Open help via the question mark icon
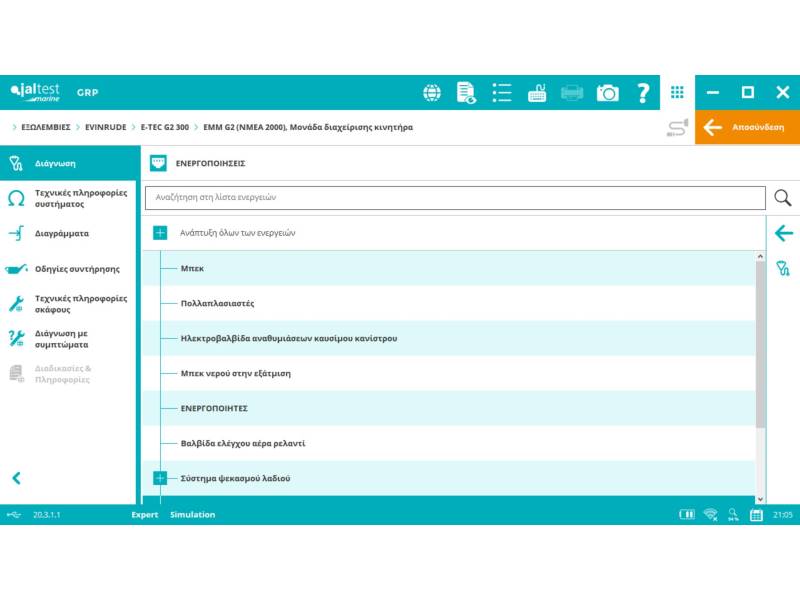800x600 pixels. (x=643, y=93)
